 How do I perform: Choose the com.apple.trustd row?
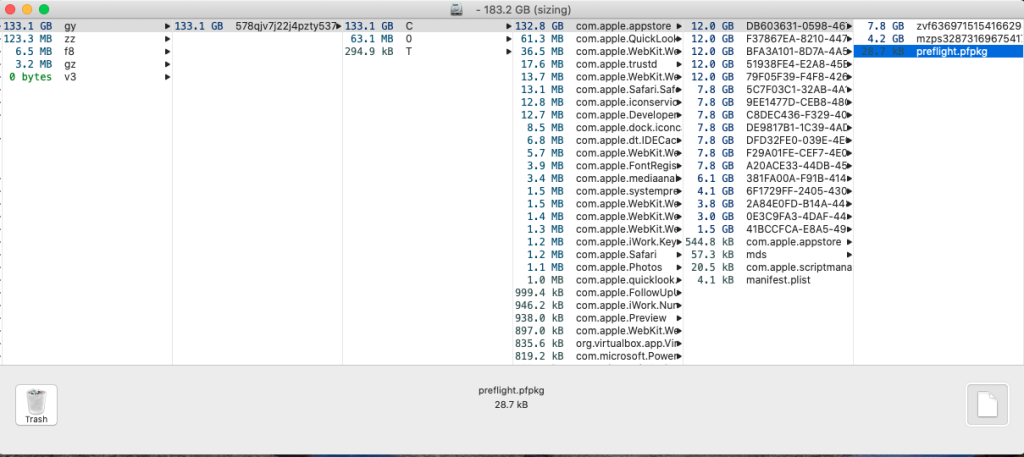620,64
